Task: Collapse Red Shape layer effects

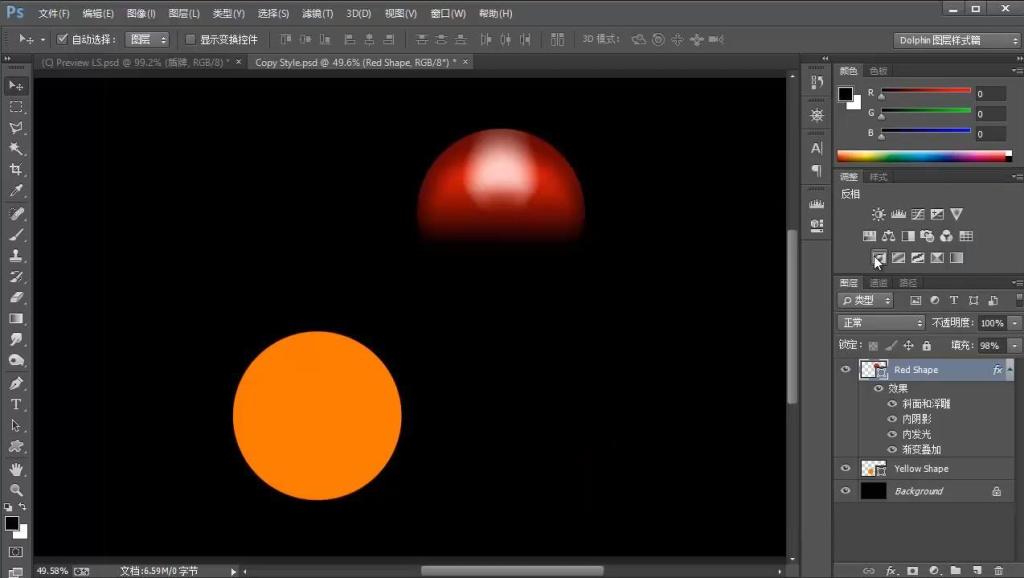Action: pos(1010,370)
